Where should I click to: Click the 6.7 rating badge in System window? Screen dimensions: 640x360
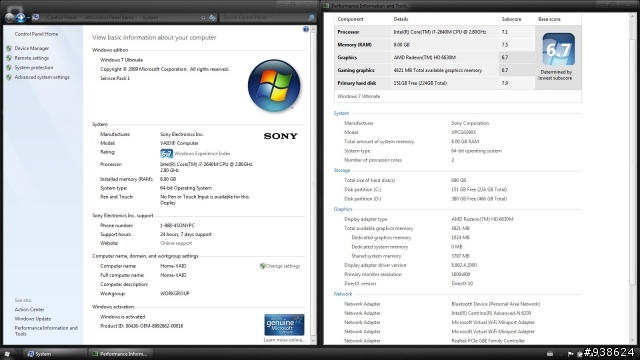(x=166, y=153)
